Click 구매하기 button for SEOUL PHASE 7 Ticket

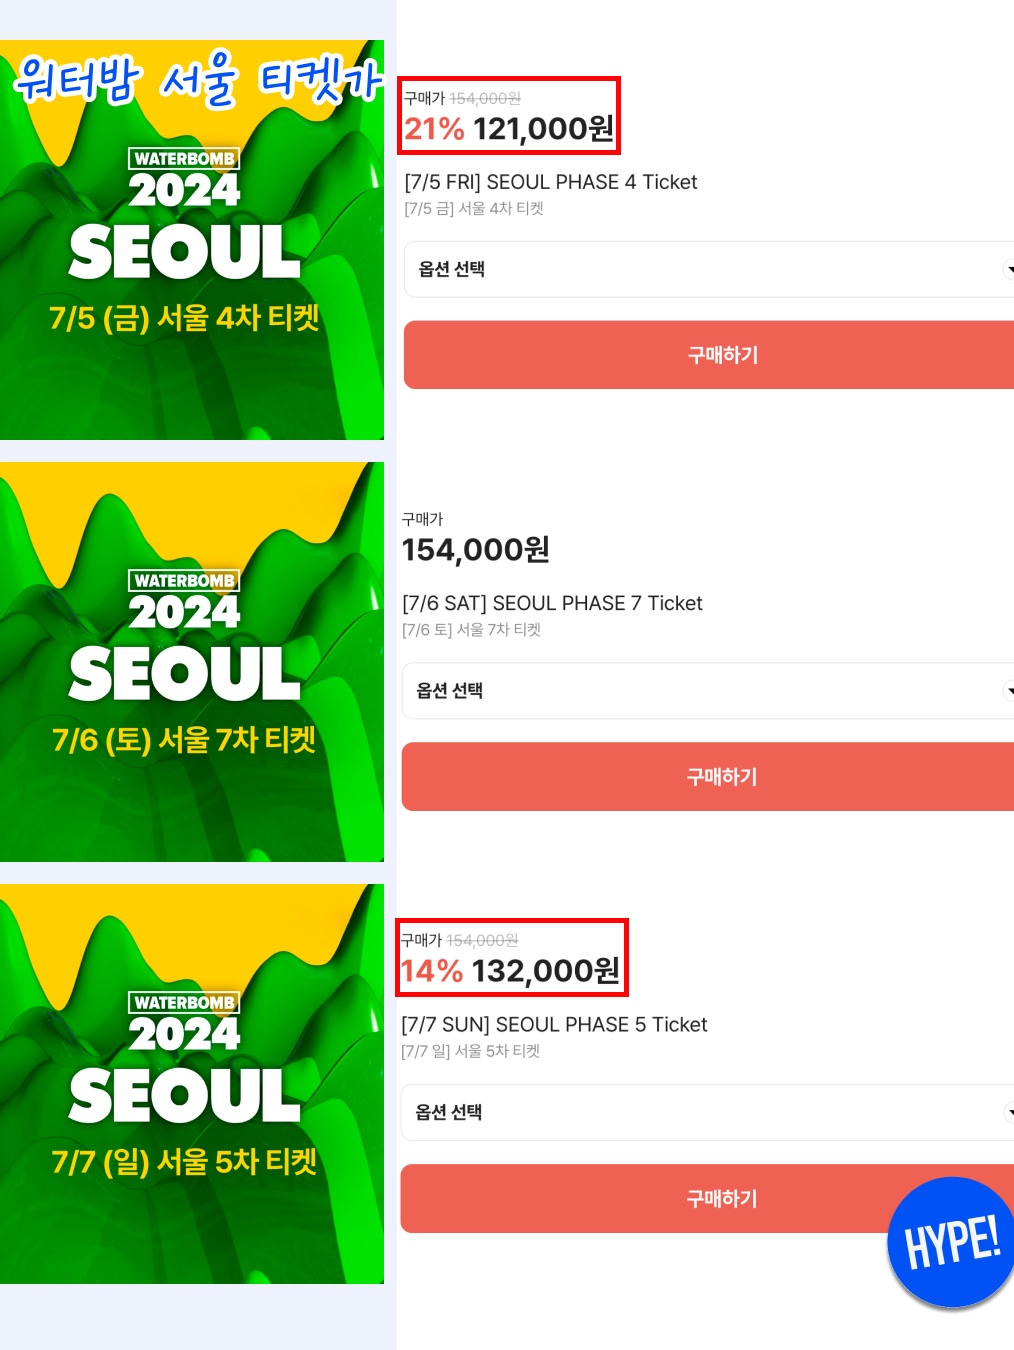click(708, 777)
